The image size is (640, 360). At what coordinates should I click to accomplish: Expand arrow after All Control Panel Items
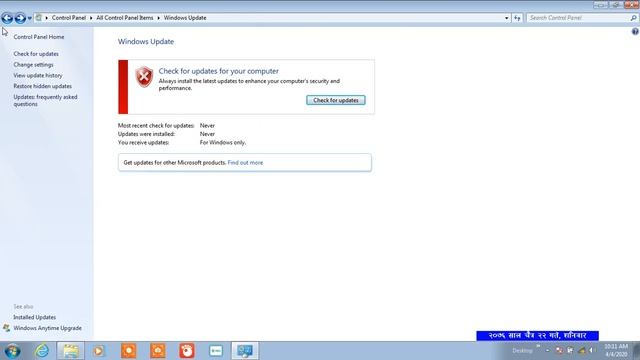[x=158, y=18]
